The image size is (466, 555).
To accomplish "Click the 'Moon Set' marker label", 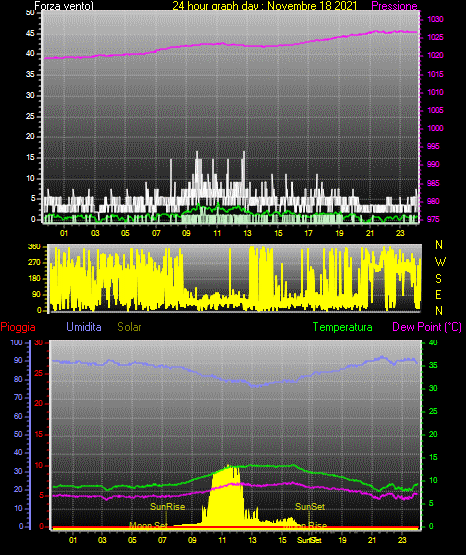I will click(148, 525).
